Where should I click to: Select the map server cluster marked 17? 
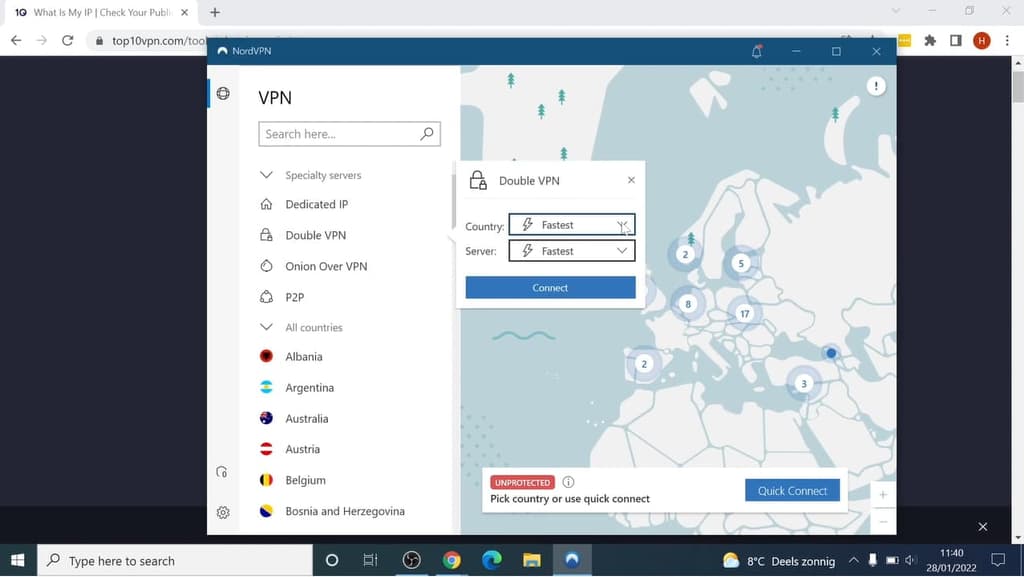point(744,314)
